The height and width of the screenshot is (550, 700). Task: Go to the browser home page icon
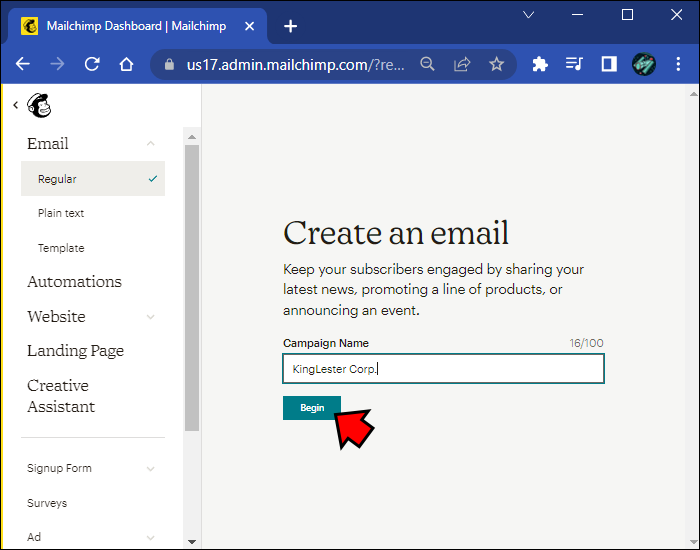click(126, 64)
